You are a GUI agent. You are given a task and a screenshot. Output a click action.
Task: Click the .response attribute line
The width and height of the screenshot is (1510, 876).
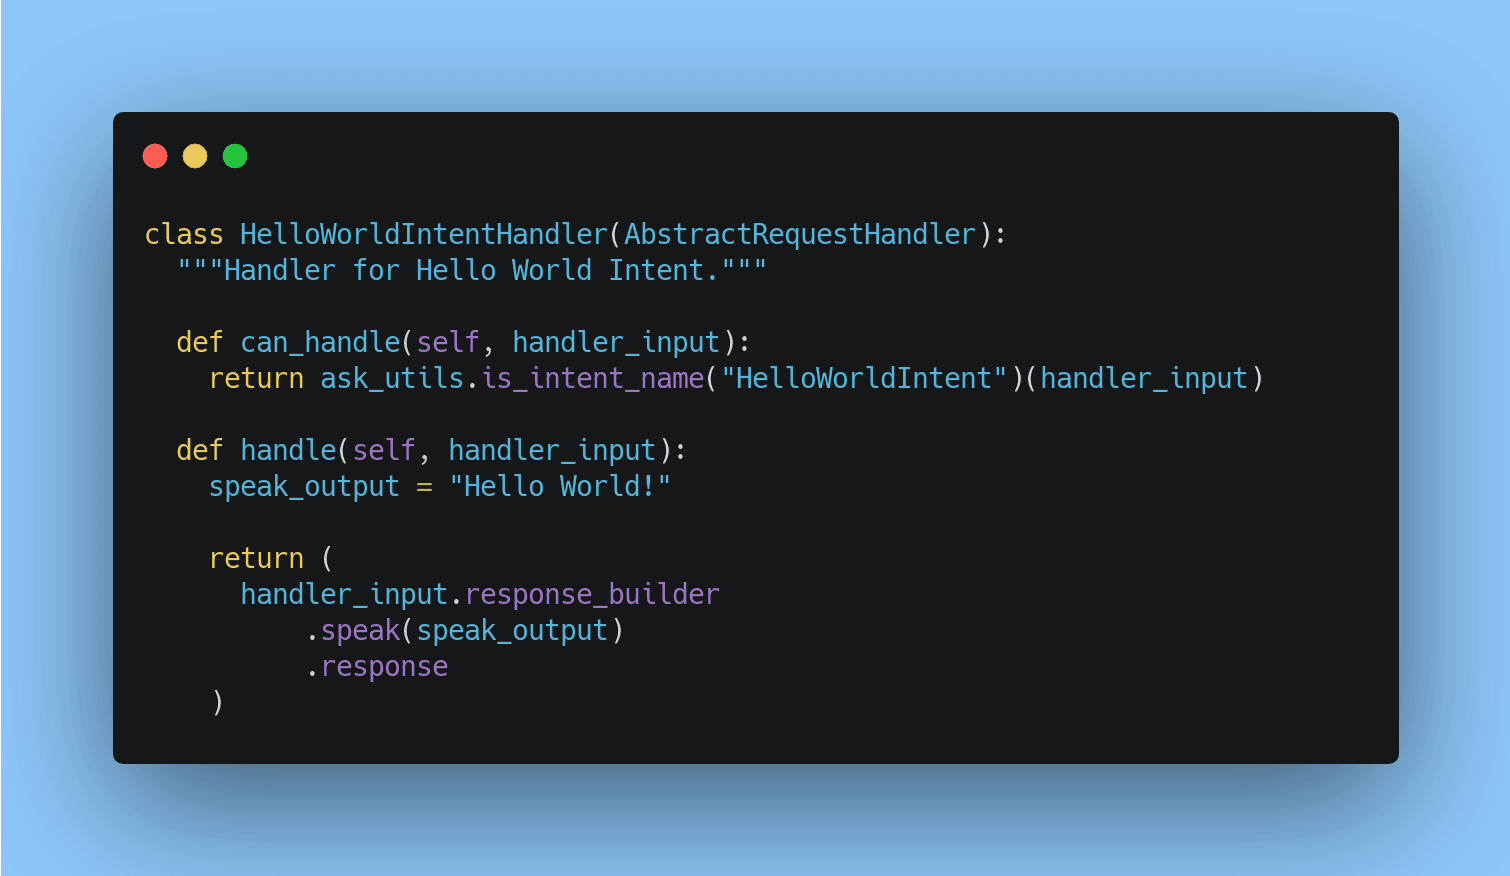point(376,667)
